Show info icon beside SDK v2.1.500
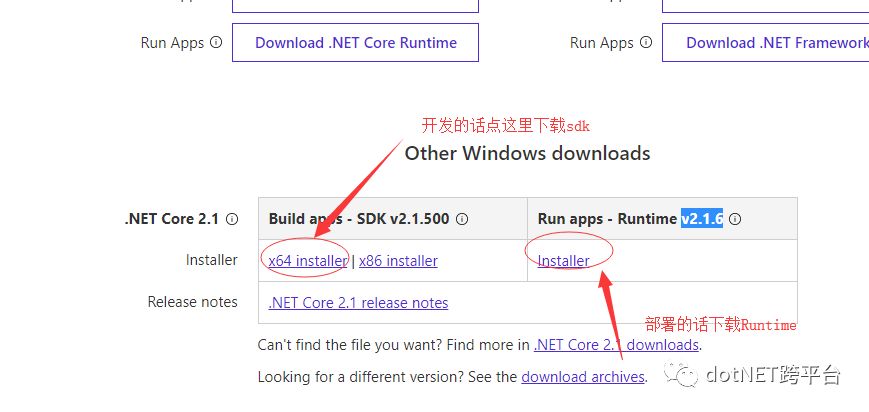The image size is (869, 412). pyautogui.click(x=462, y=219)
